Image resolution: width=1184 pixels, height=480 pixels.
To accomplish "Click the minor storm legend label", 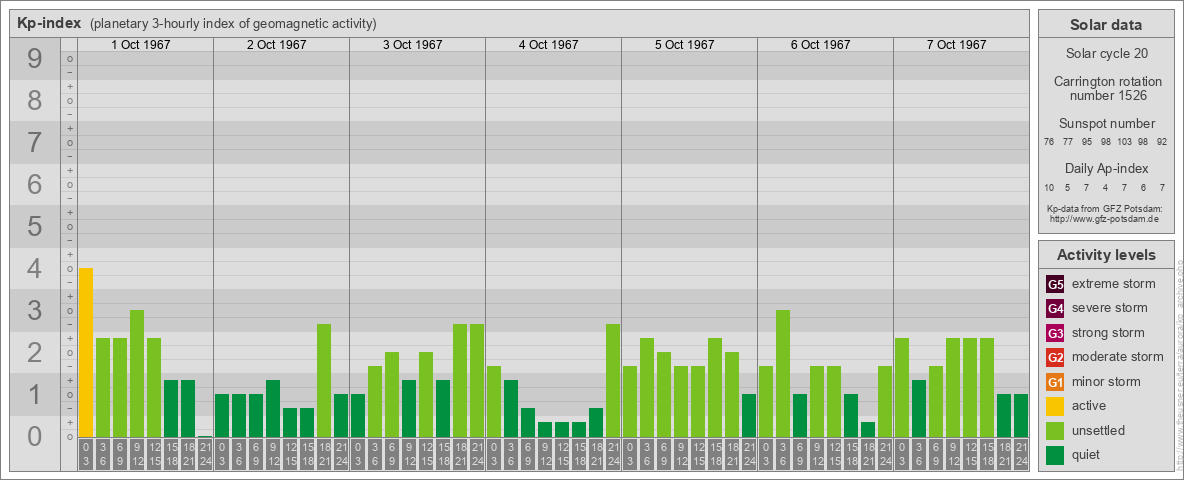I will click(1106, 382).
